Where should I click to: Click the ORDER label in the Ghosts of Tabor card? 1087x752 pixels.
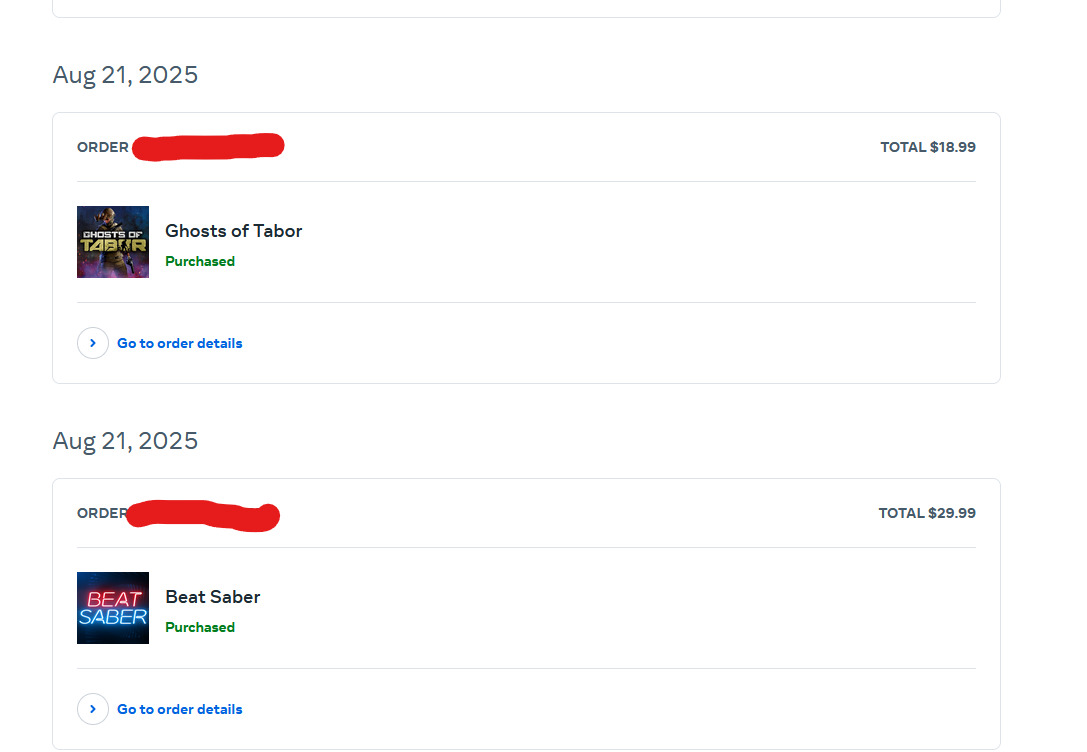coord(102,147)
